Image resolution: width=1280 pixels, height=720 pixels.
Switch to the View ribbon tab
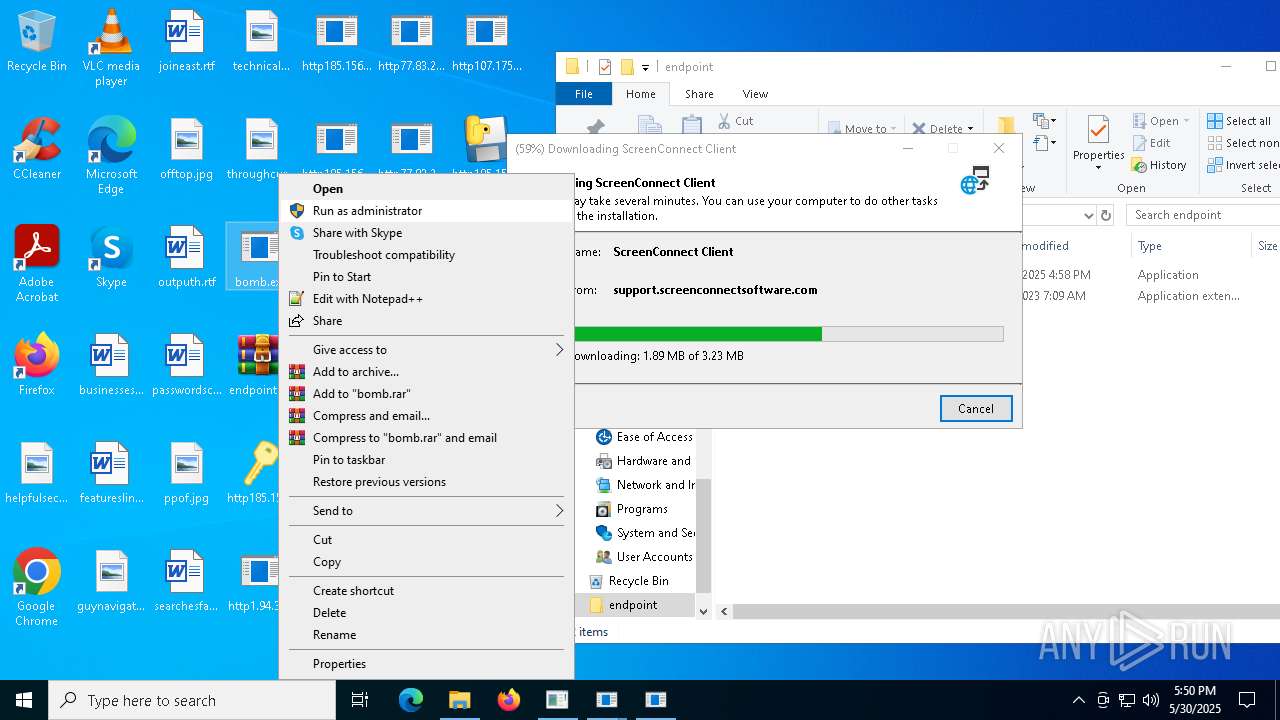click(x=755, y=94)
